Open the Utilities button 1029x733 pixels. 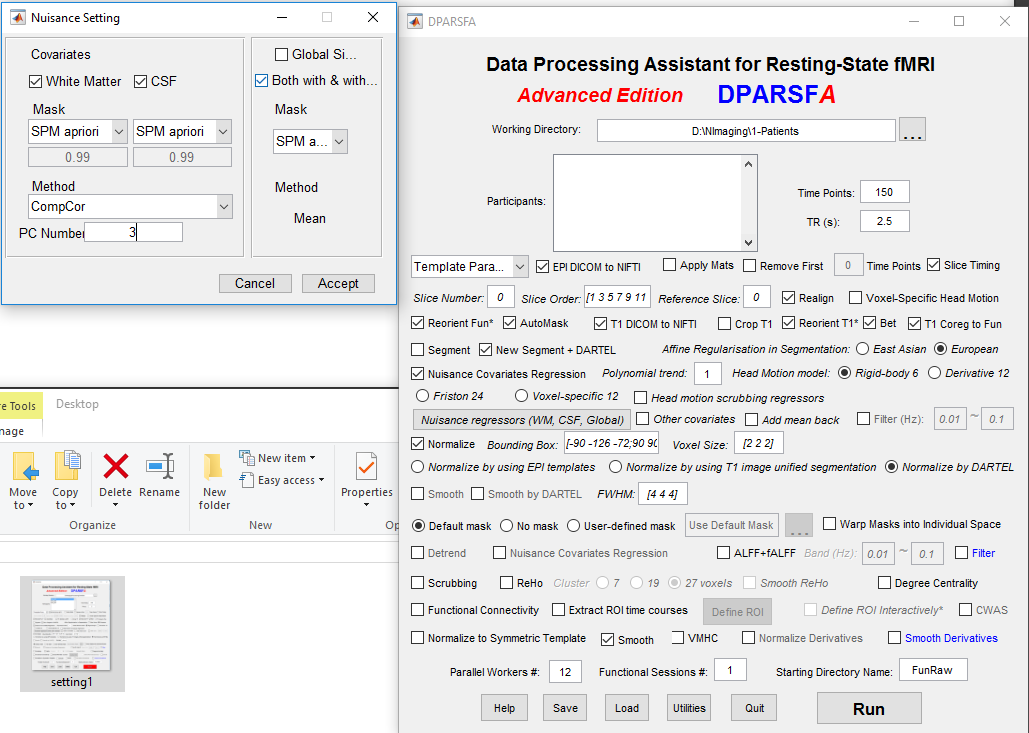pos(689,708)
